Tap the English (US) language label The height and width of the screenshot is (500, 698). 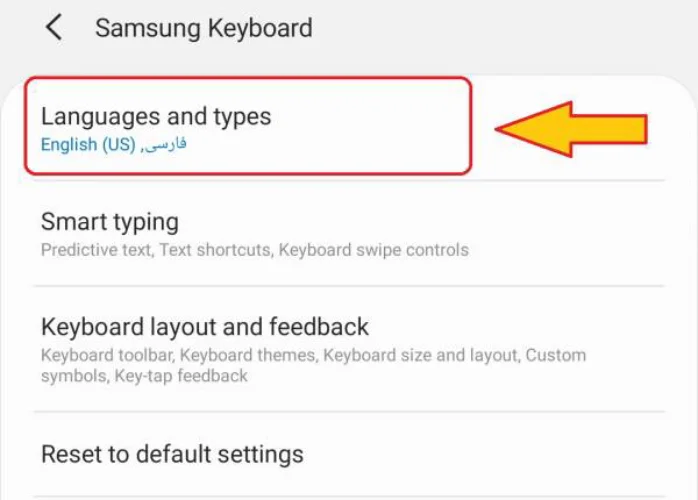pos(87,144)
